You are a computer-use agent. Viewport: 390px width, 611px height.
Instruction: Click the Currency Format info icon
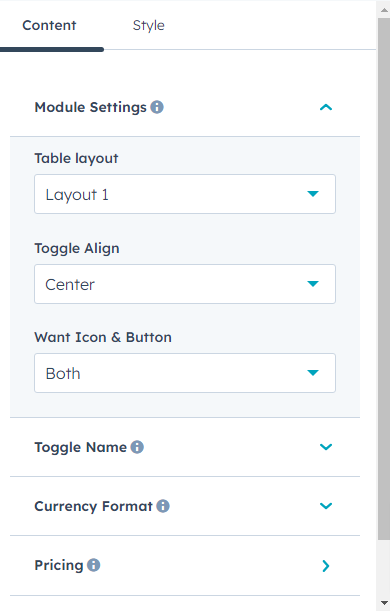click(163, 506)
